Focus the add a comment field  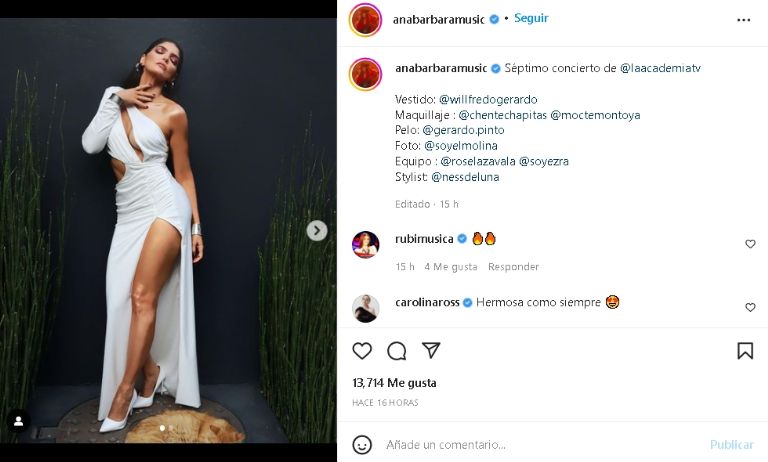540,445
